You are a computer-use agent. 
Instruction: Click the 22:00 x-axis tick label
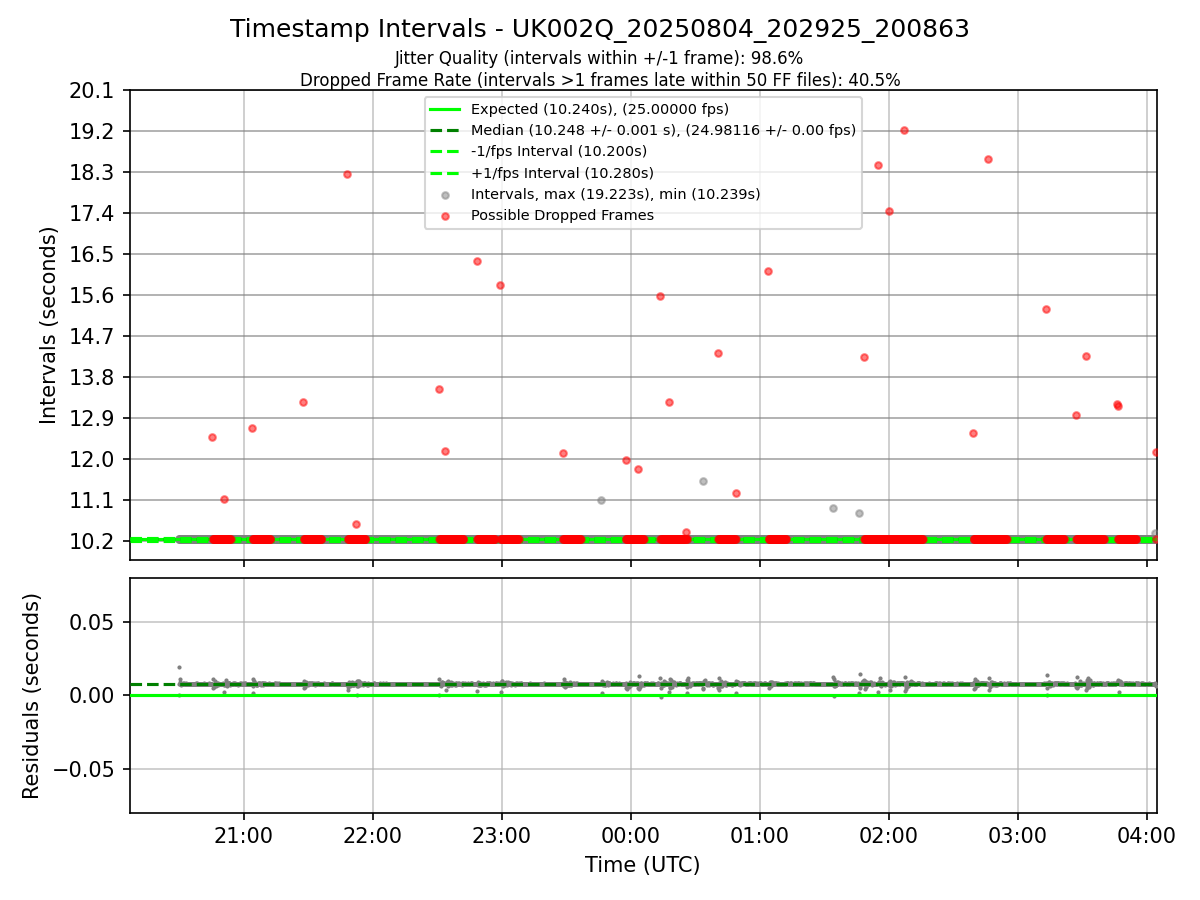[373, 835]
